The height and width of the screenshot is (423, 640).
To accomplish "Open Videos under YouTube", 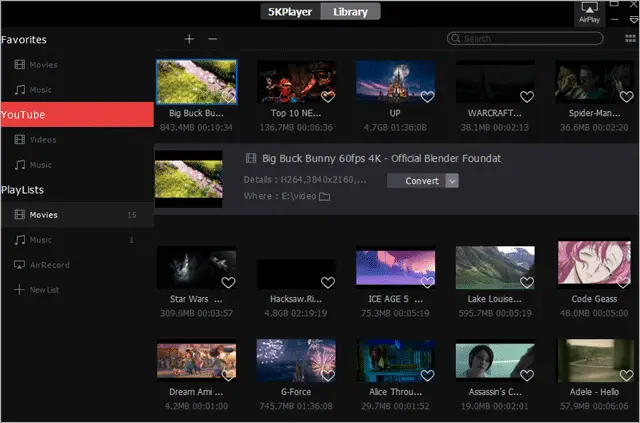I will click(x=77, y=140).
